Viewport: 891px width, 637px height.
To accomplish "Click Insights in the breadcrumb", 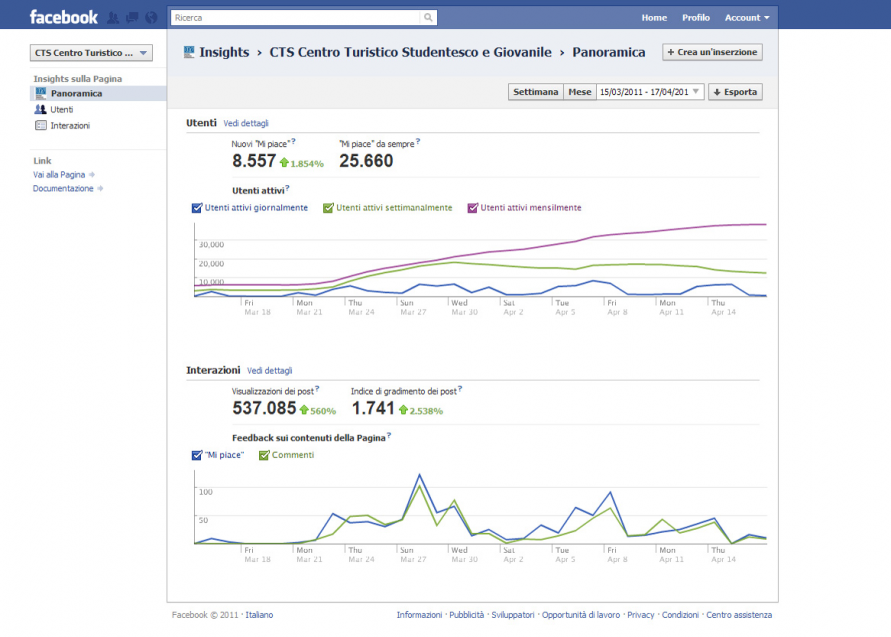I will pyautogui.click(x=224, y=52).
